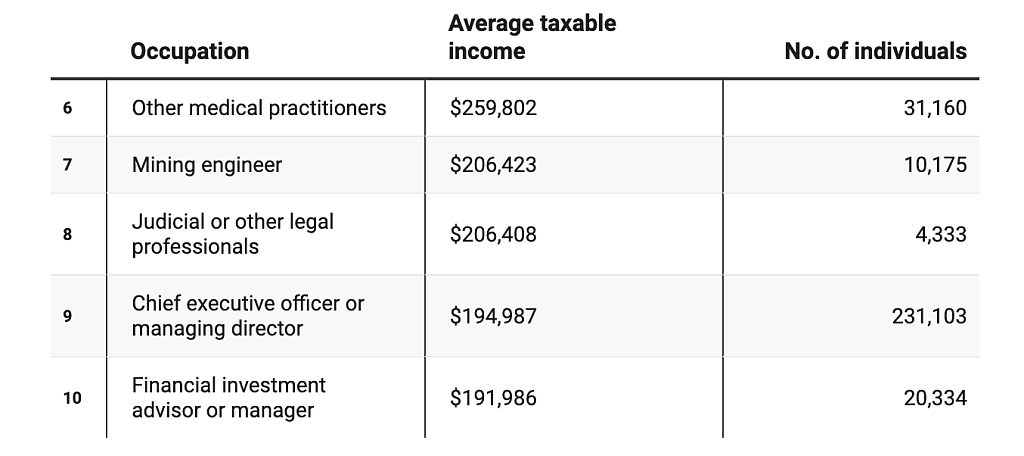Click the 10,175 individuals value
Image resolution: width=1024 pixels, height=456 pixels.
click(935, 165)
